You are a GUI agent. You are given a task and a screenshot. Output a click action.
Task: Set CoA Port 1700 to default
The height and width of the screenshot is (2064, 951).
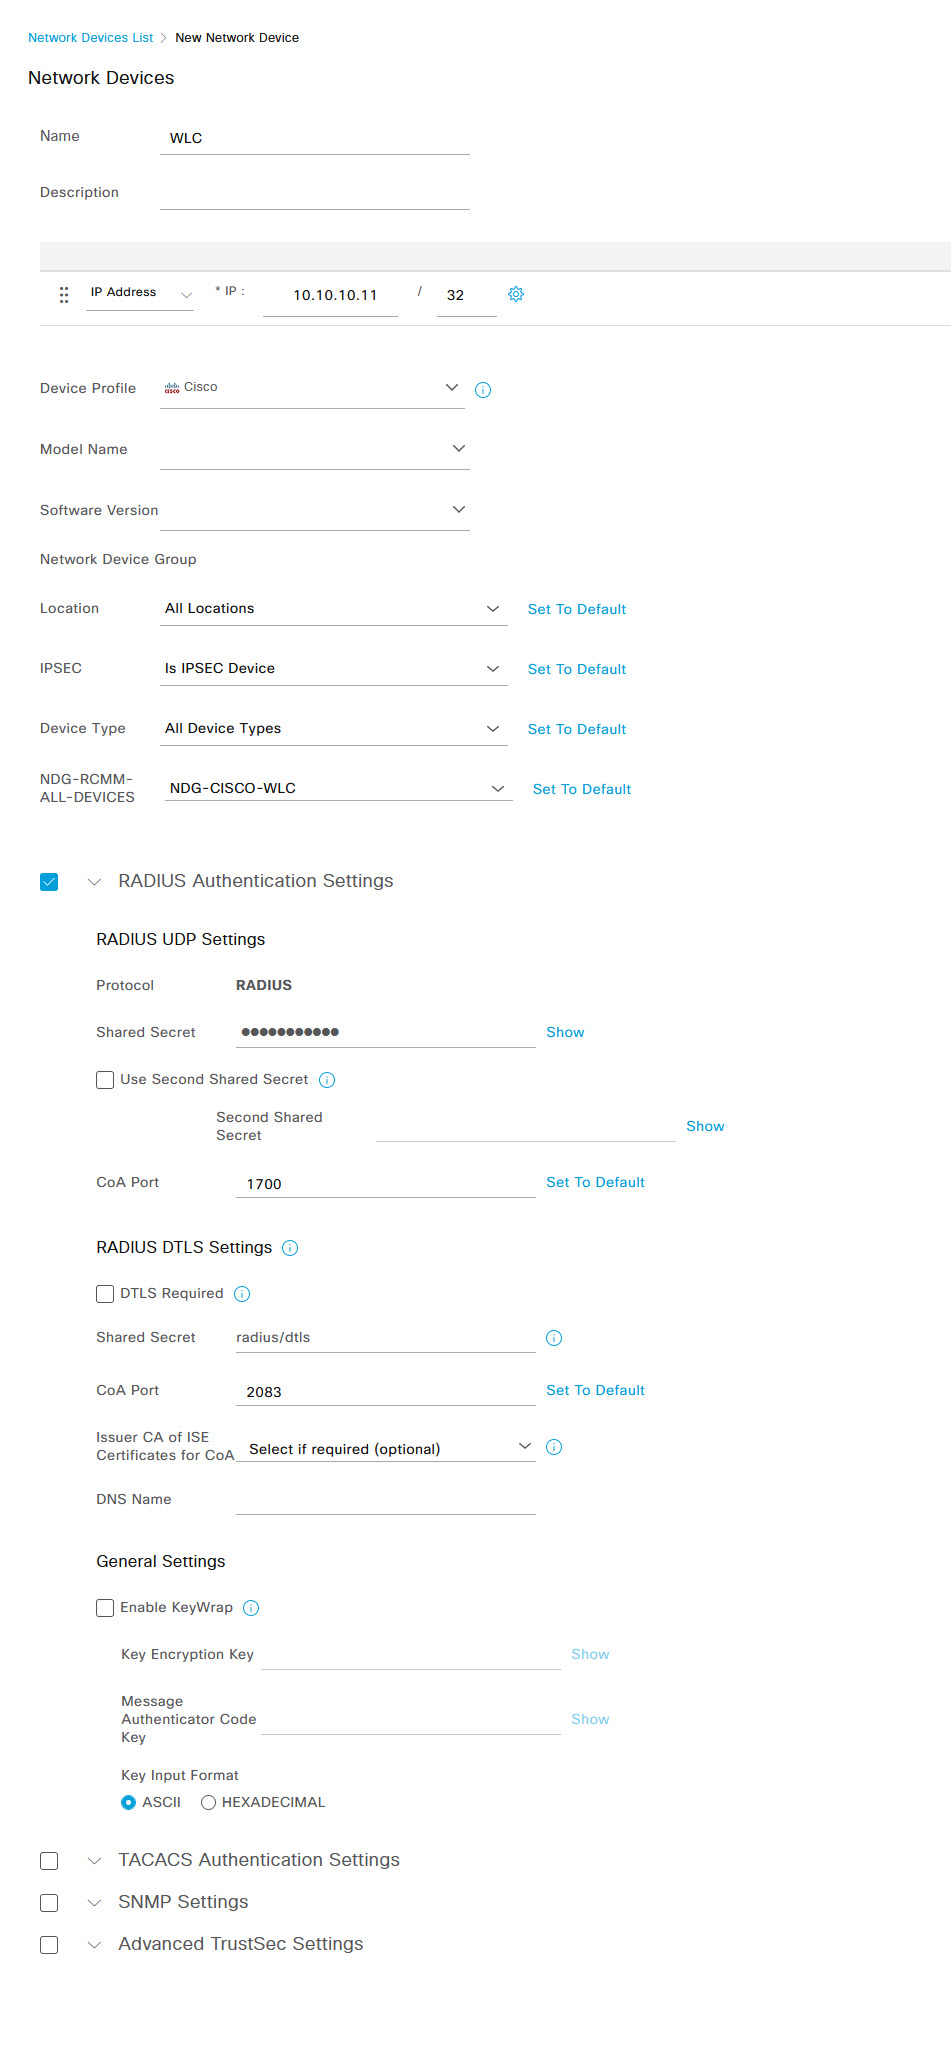click(595, 1182)
